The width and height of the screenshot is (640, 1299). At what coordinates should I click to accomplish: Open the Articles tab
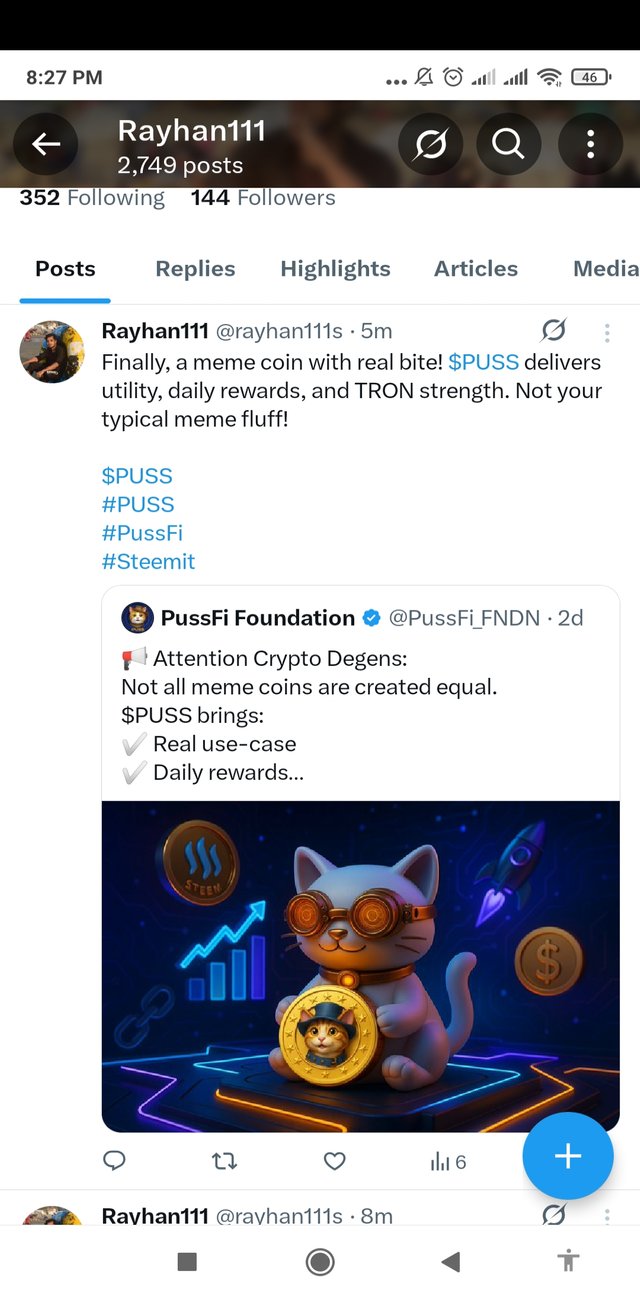click(476, 268)
